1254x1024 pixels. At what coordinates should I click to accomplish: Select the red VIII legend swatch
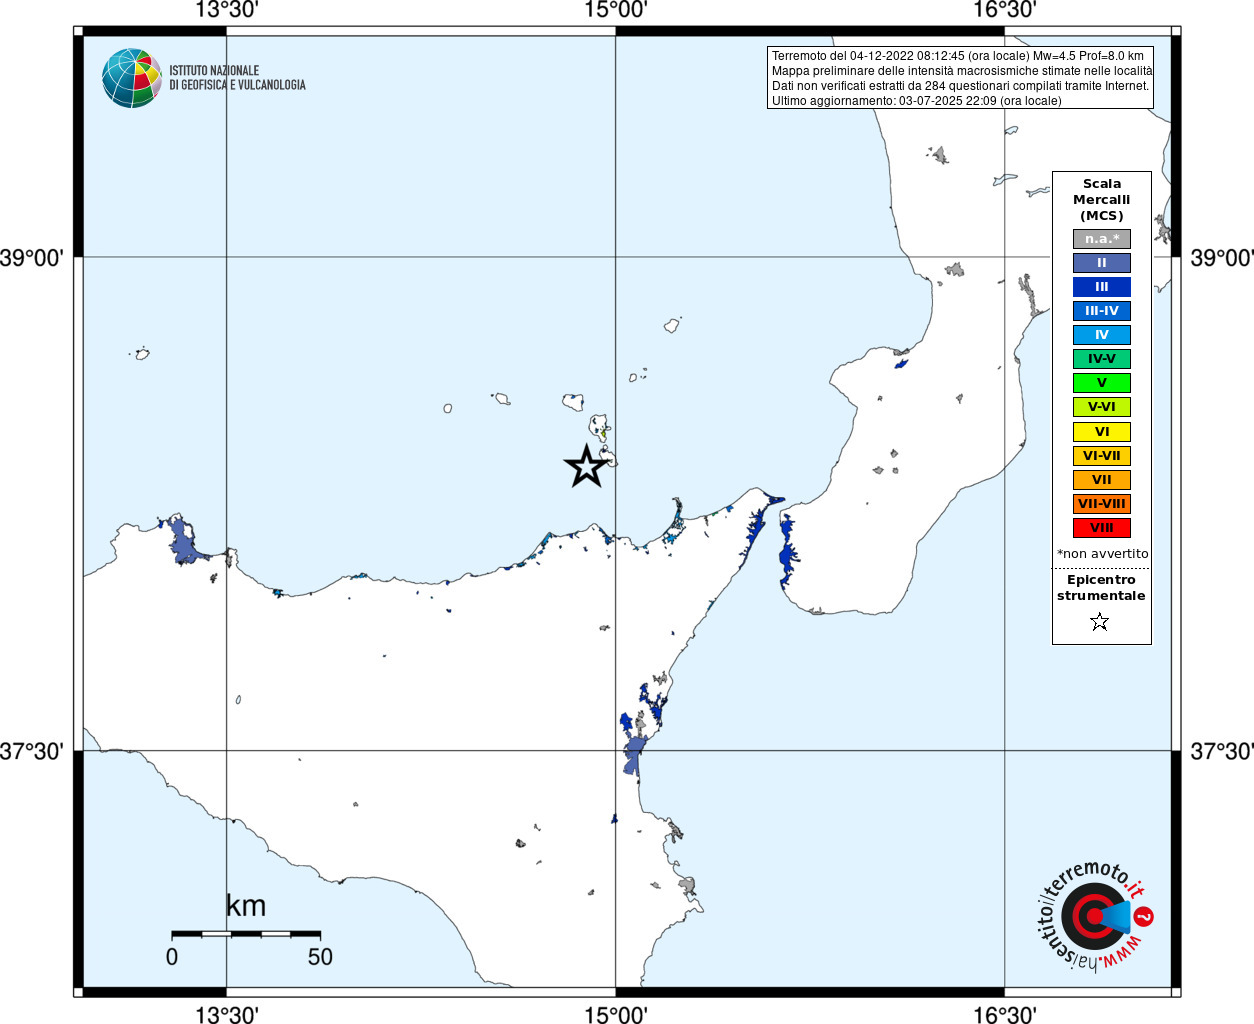[x=1102, y=528]
